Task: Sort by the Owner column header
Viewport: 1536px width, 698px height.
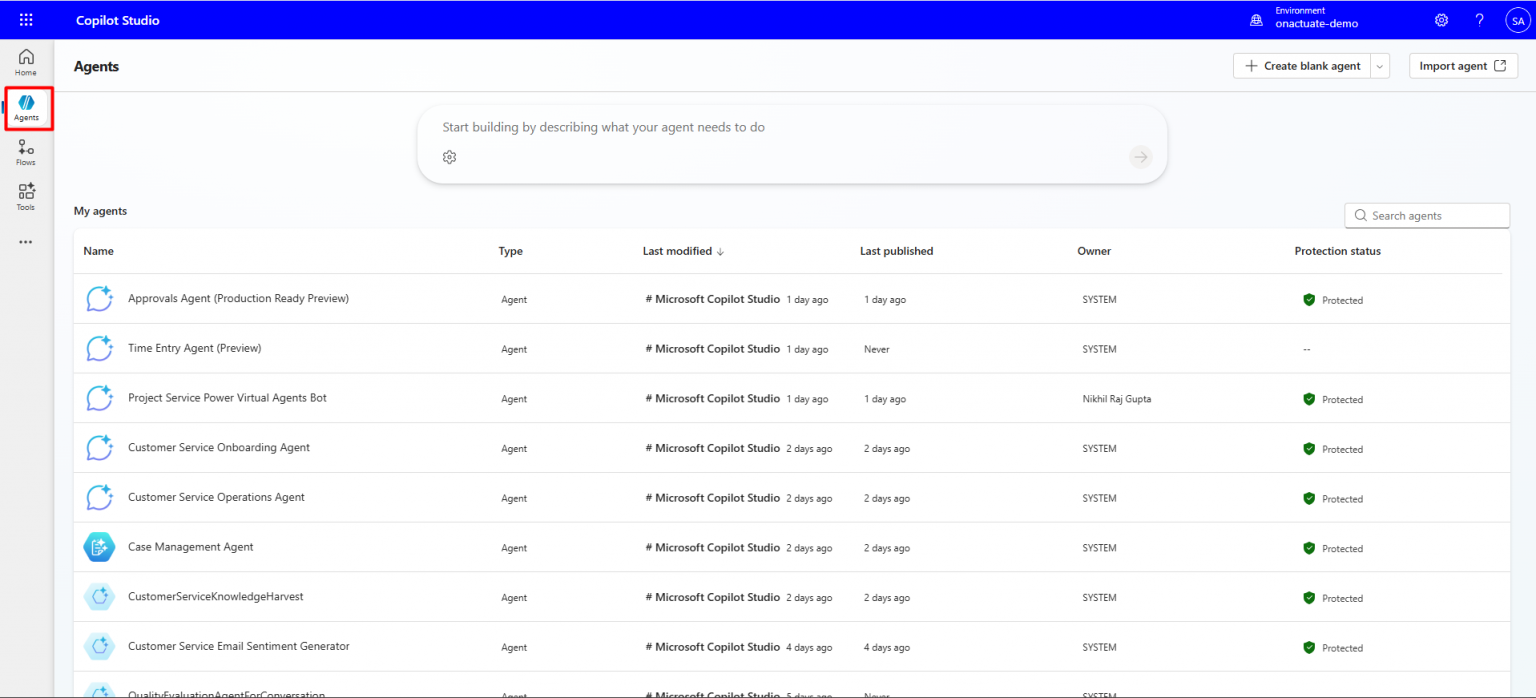Action: 1094,251
